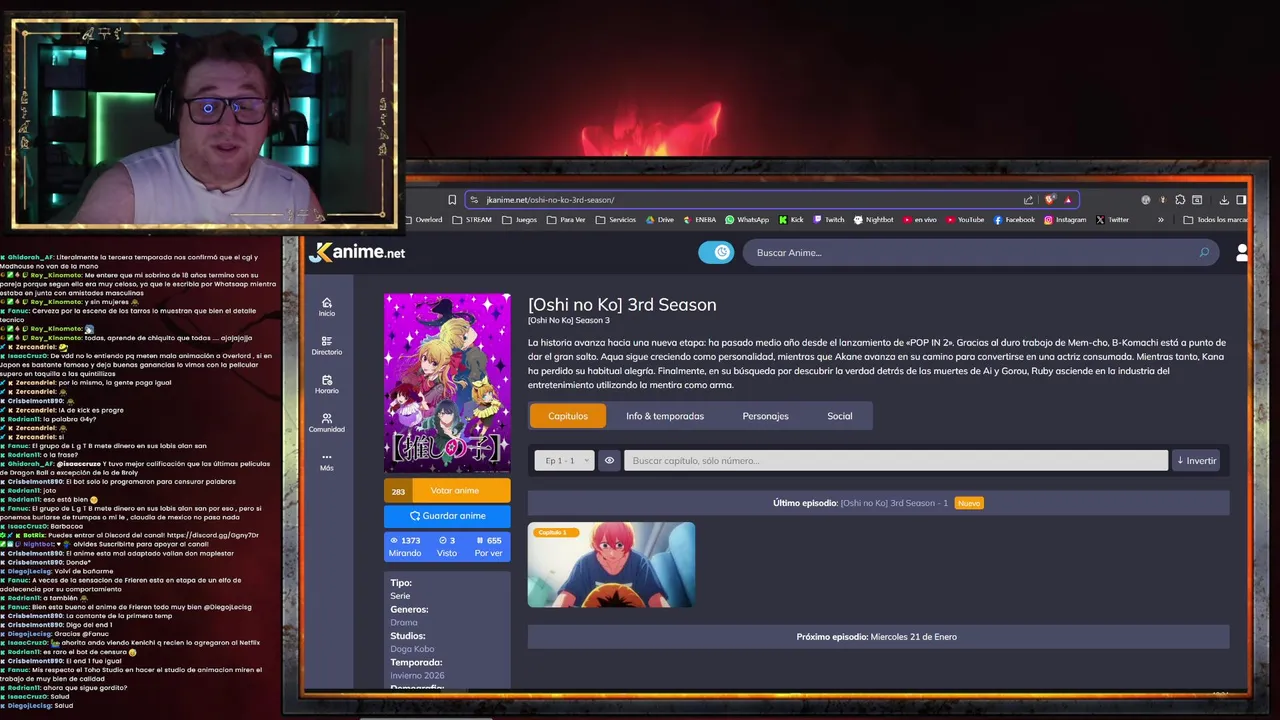This screenshot has width=1280, height=720.
Task: Open the Kick bookmark
Action: click(791, 220)
